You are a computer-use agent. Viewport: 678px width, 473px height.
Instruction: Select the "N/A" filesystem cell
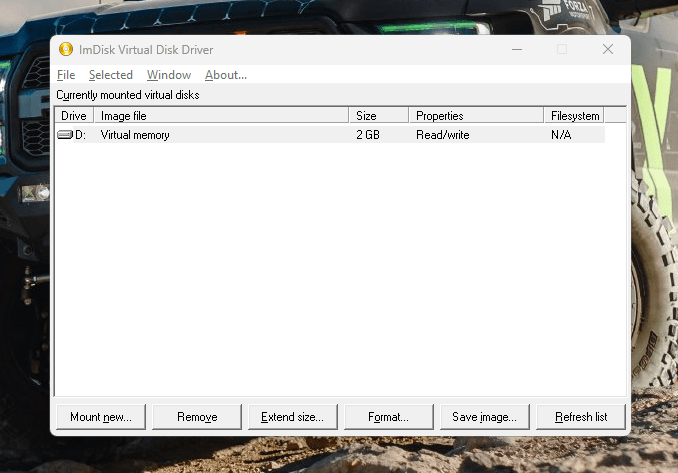561,135
